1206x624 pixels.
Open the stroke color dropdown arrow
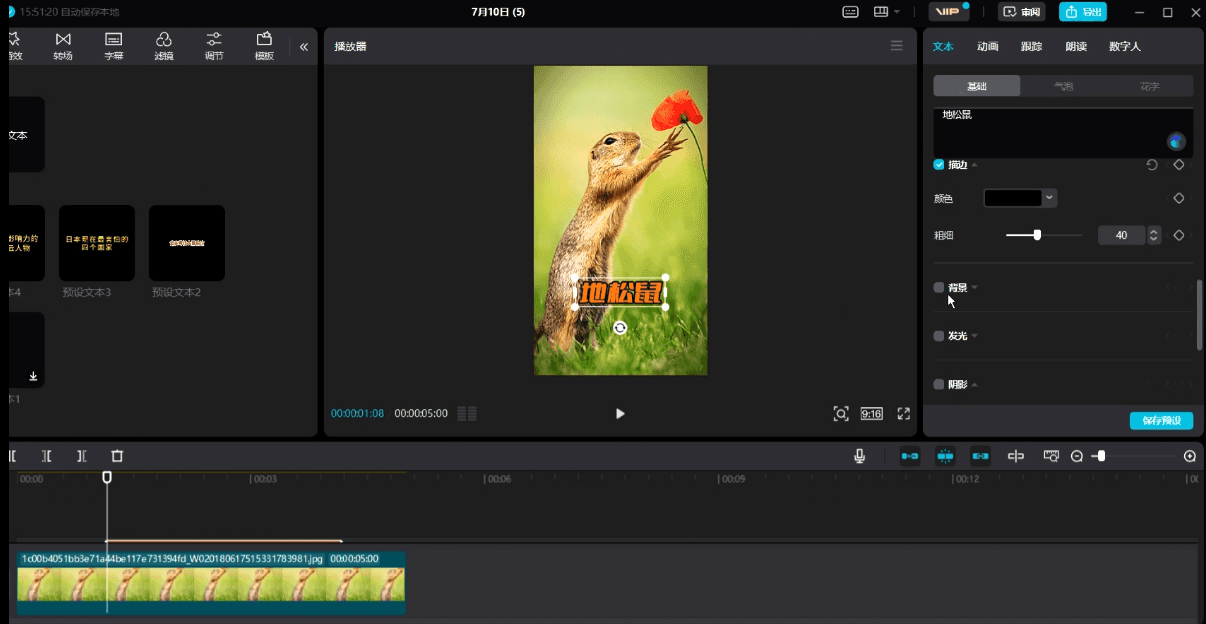tap(1049, 198)
